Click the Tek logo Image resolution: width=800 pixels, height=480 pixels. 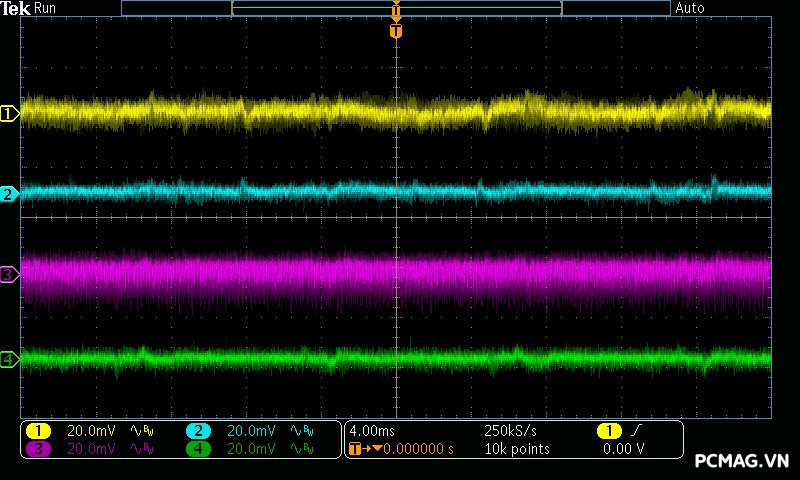[x=16, y=8]
